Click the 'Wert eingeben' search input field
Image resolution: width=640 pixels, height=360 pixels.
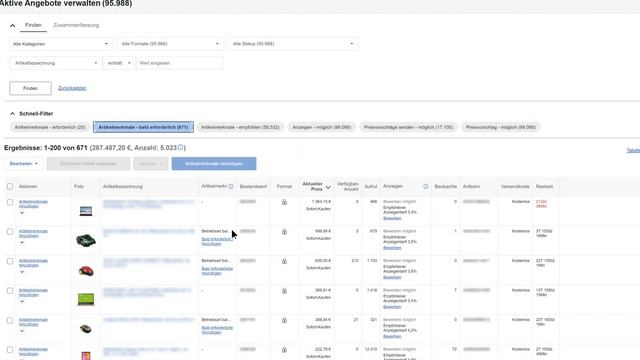tap(180, 63)
